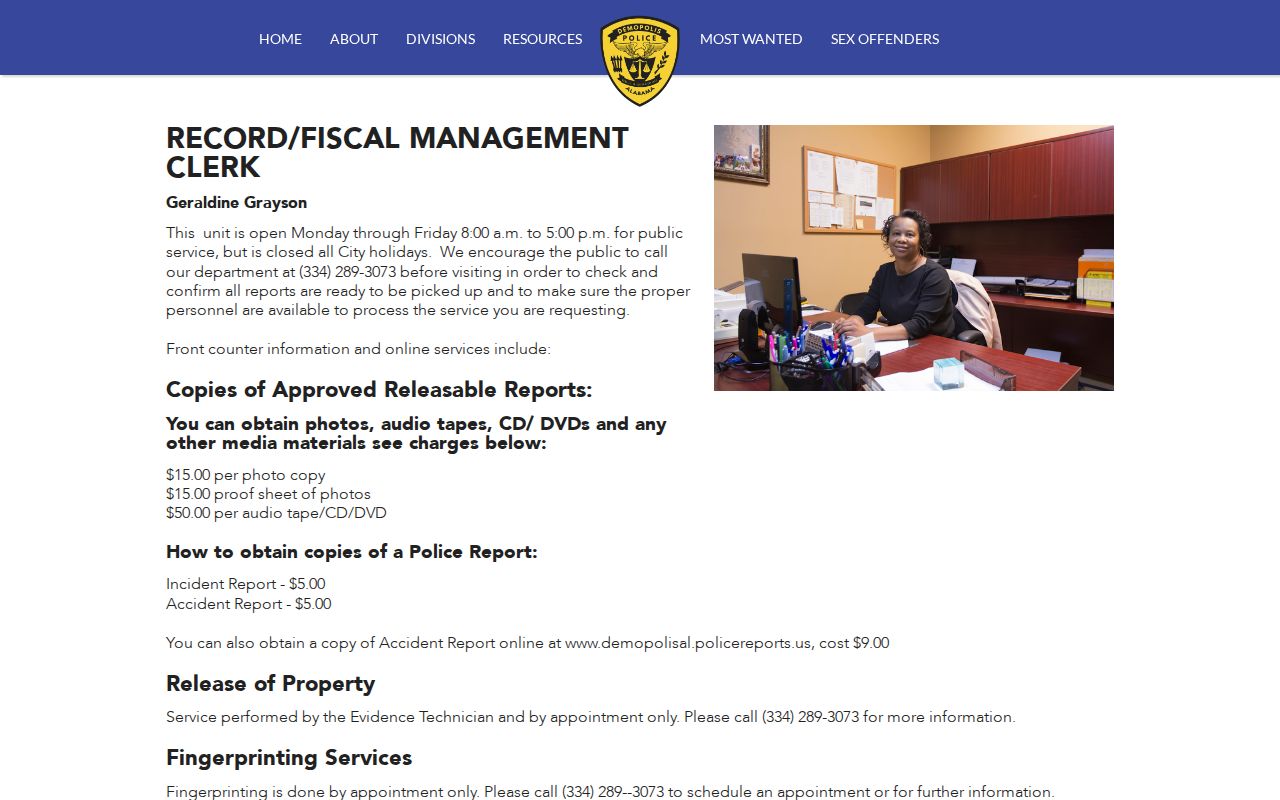Viewport: 1280px width, 800px height.
Task: Open the RESOURCES menu
Action: coord(542,39)
